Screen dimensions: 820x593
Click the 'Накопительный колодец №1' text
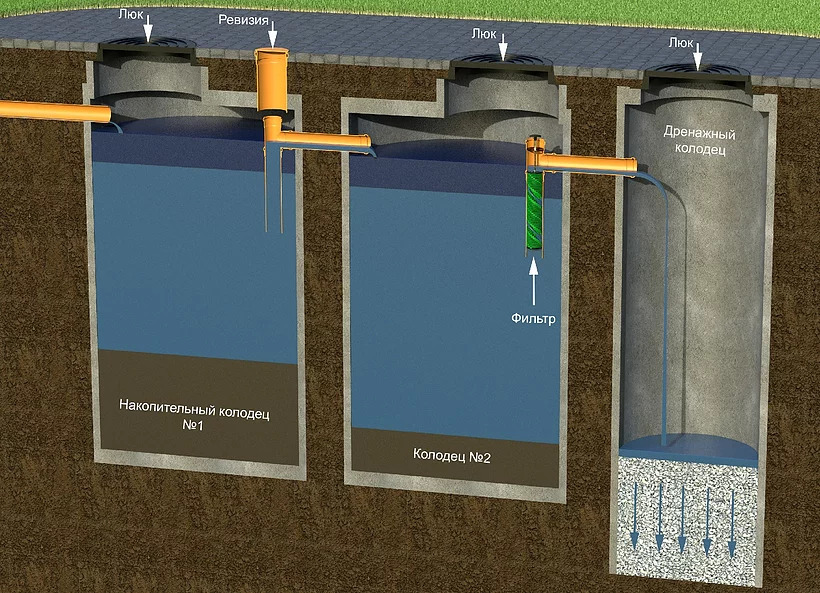tap(193, 415)
